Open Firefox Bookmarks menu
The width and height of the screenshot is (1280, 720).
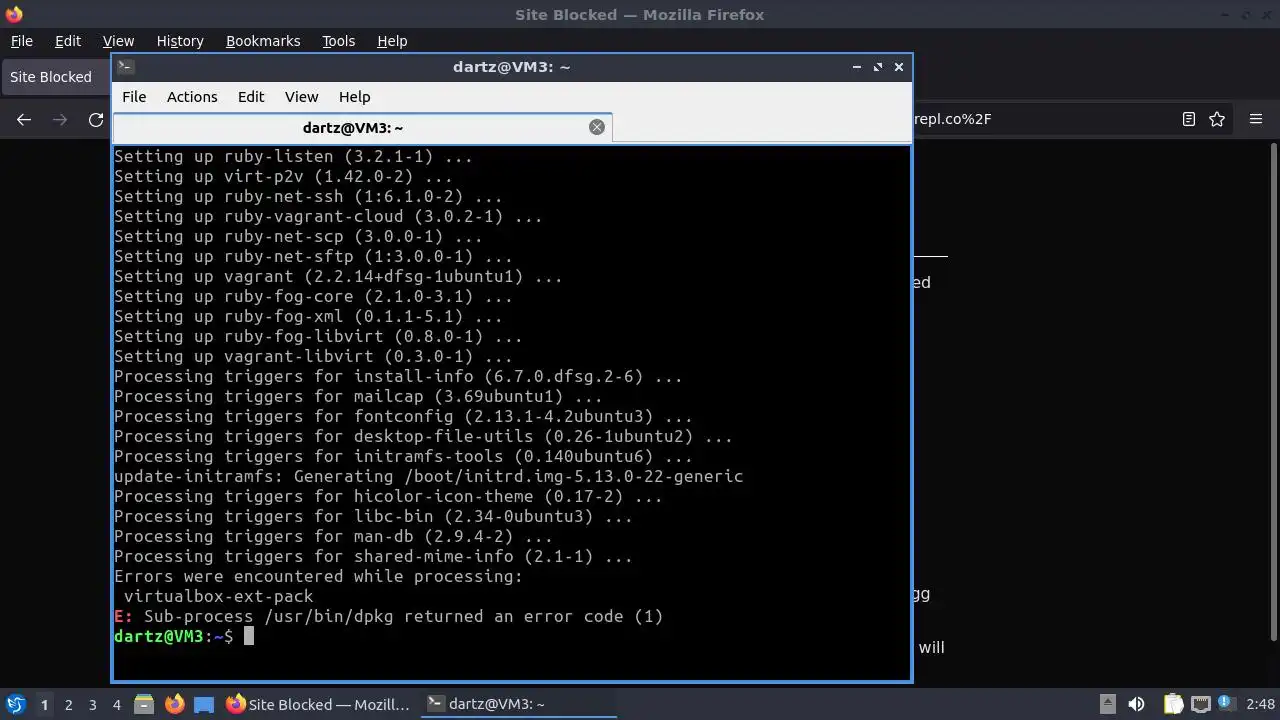click(x=263, y=41)
